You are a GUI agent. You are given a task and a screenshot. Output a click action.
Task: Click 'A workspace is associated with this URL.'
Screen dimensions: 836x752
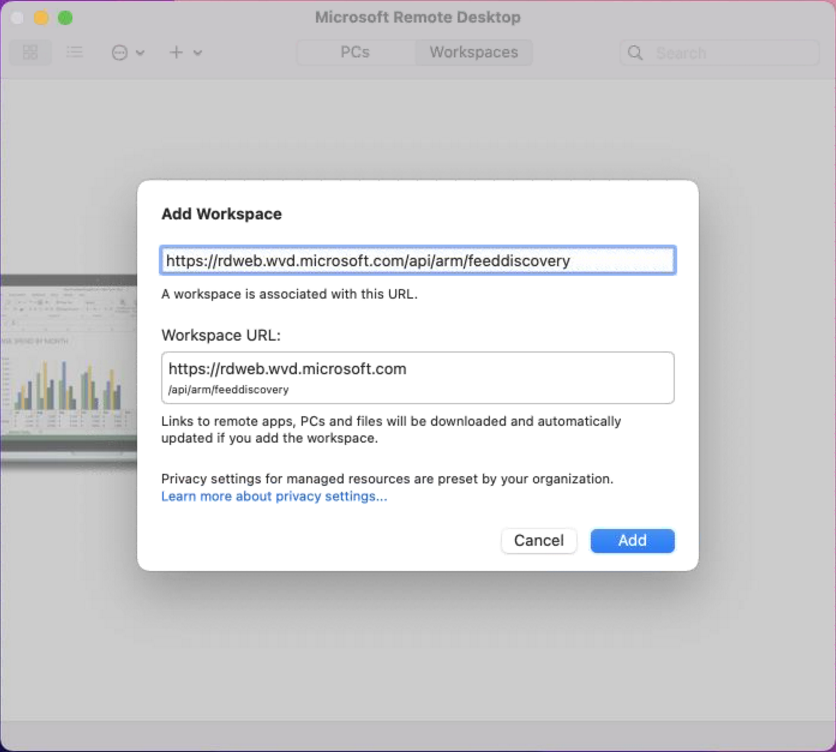tap(289, 294)
